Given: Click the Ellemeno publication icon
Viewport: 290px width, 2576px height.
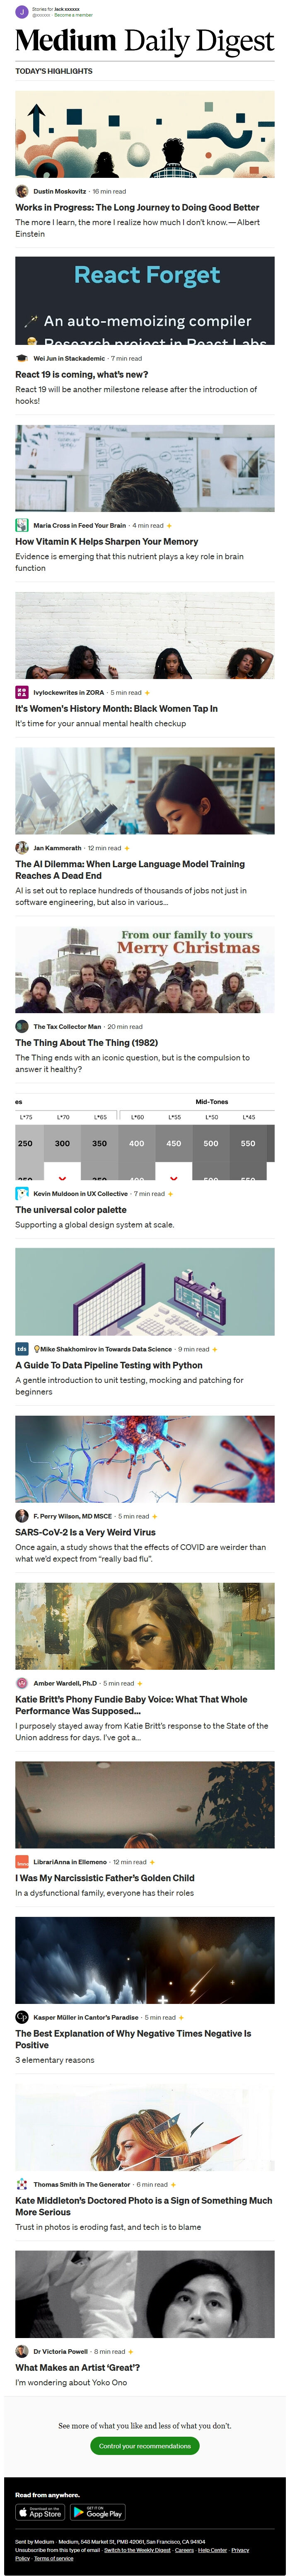Looking at the screenshot, I should pyautogui.click(x=22, y=1862).
